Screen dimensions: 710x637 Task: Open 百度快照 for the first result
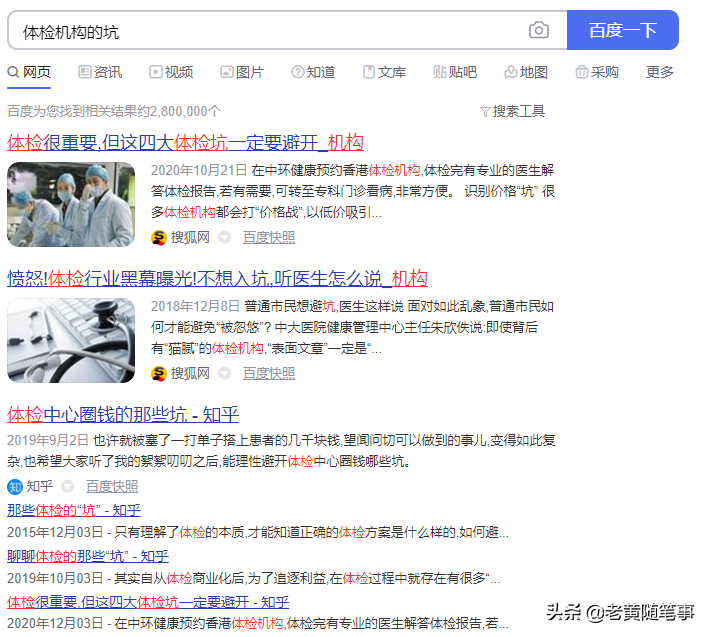point(269,237)
